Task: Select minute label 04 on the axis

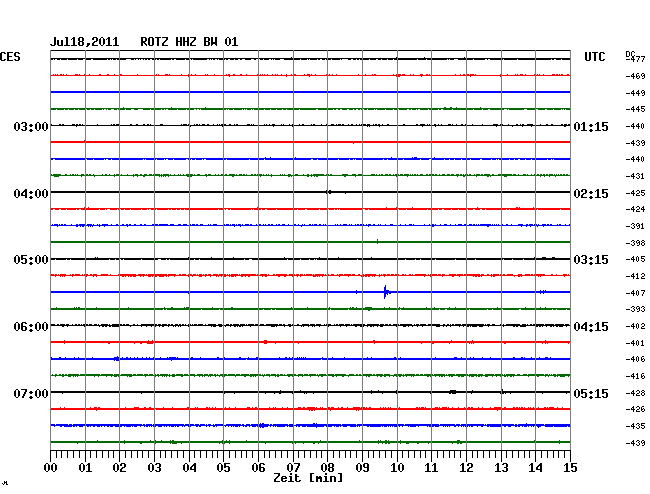Action: click(189, 468)
